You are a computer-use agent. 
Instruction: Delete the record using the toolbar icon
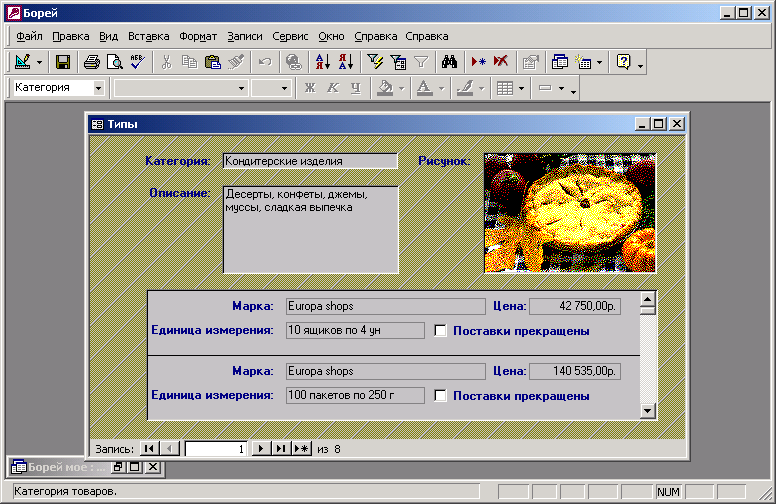(501, 62)
